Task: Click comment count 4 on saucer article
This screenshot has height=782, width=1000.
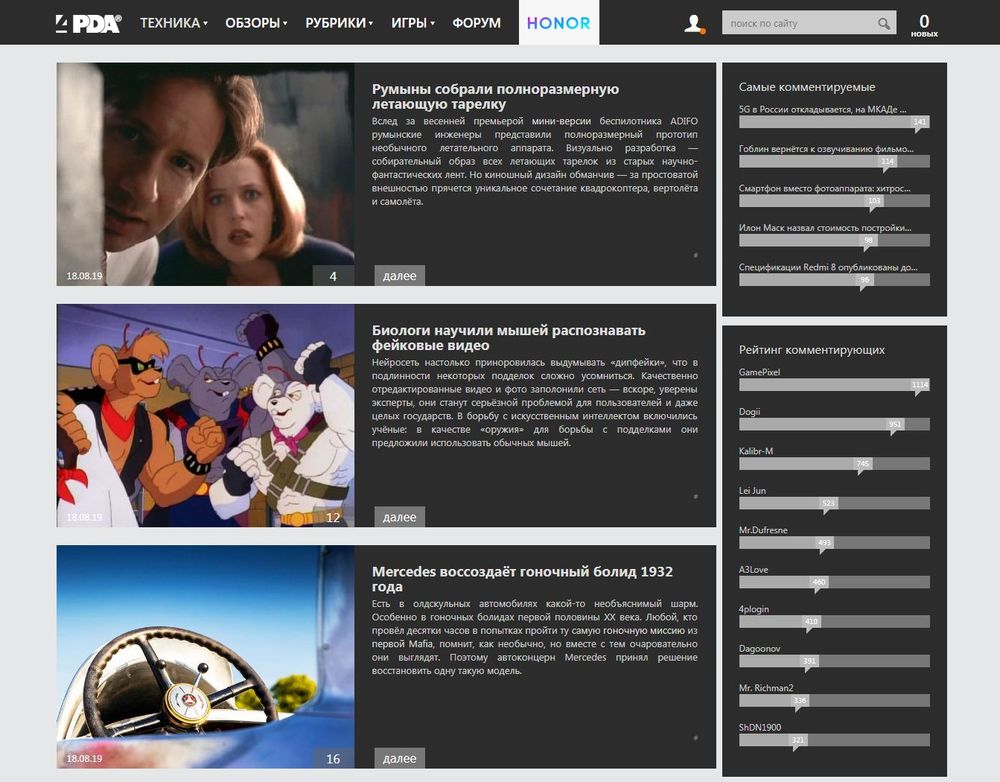Action: [333, 276]
